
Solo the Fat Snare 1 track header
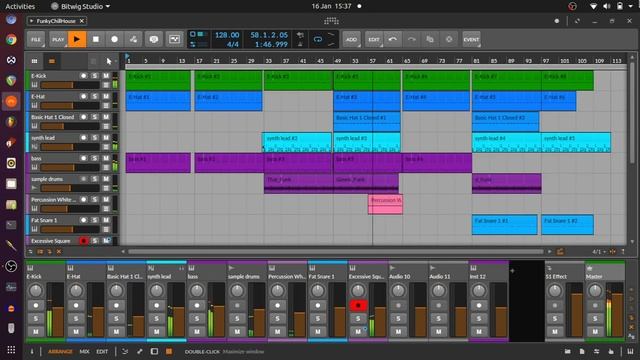(95, 220)
